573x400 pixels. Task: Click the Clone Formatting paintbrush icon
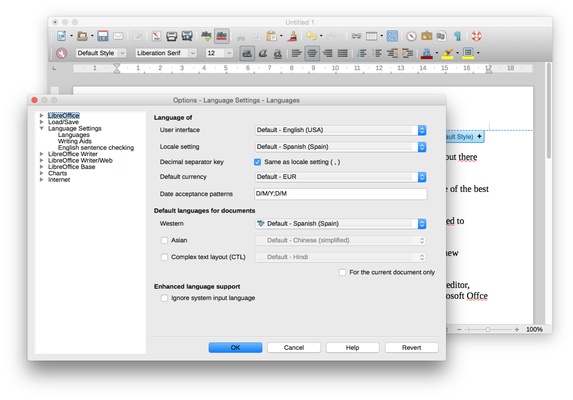pos(292,36)
